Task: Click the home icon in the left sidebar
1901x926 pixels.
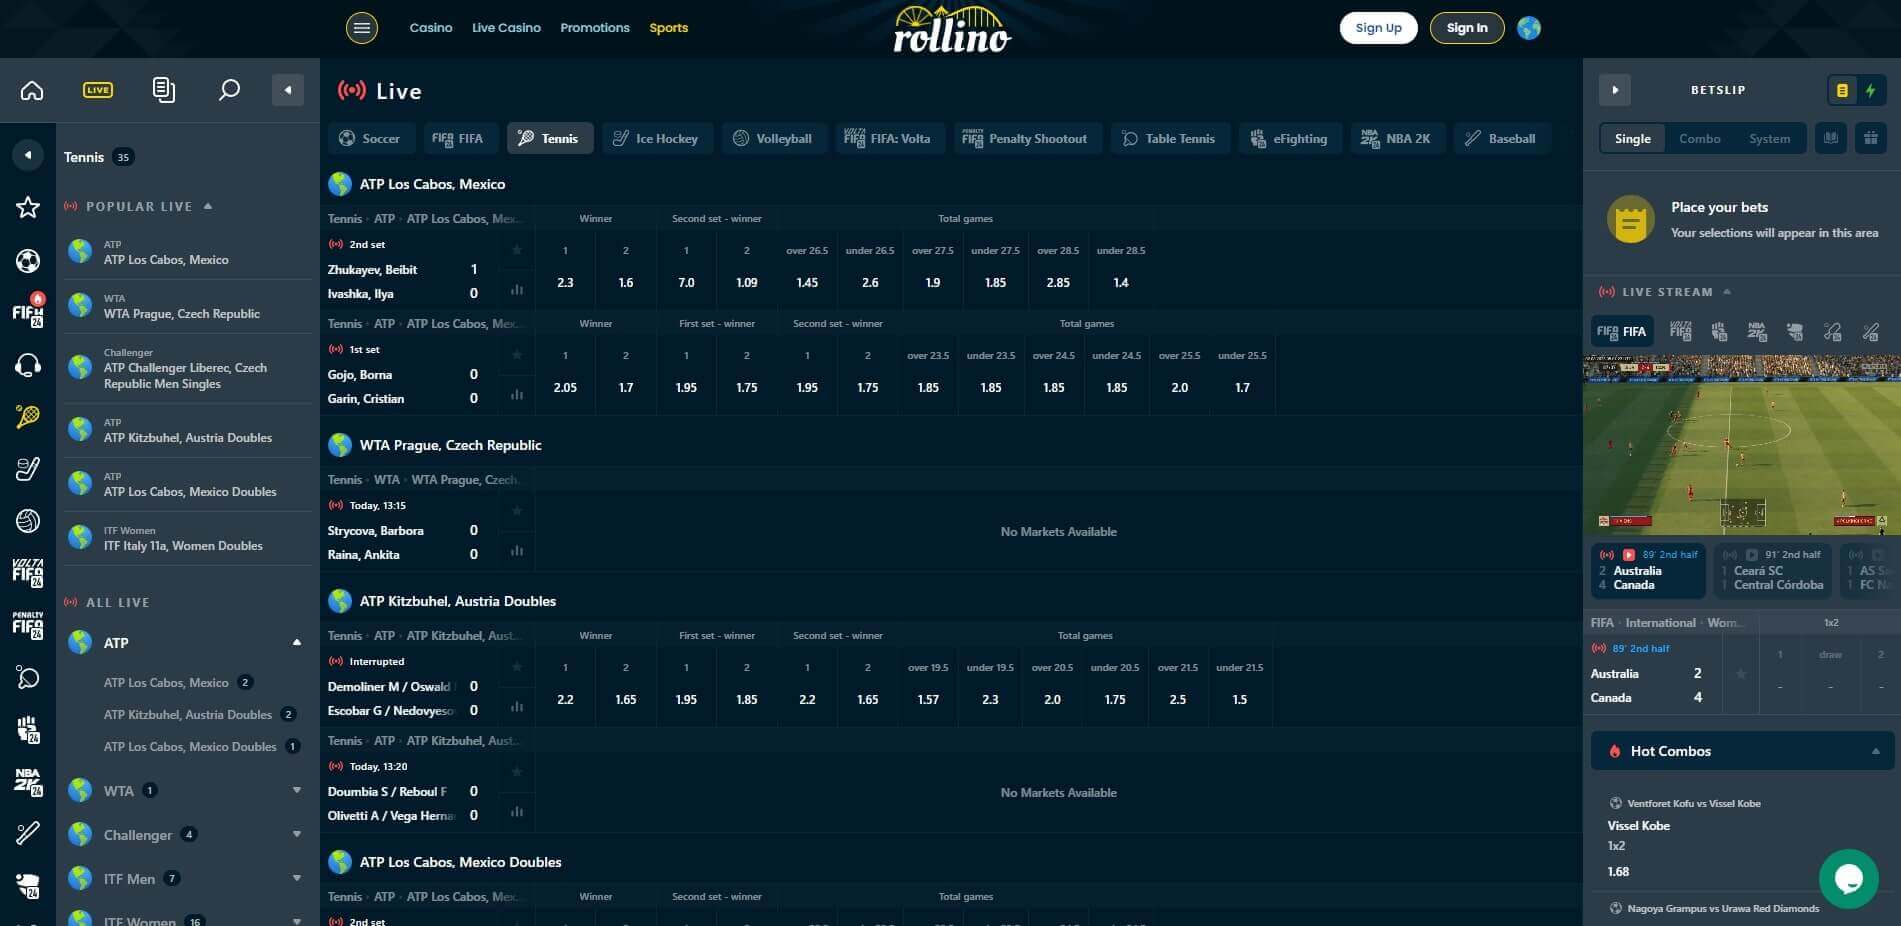Action: 31,90
